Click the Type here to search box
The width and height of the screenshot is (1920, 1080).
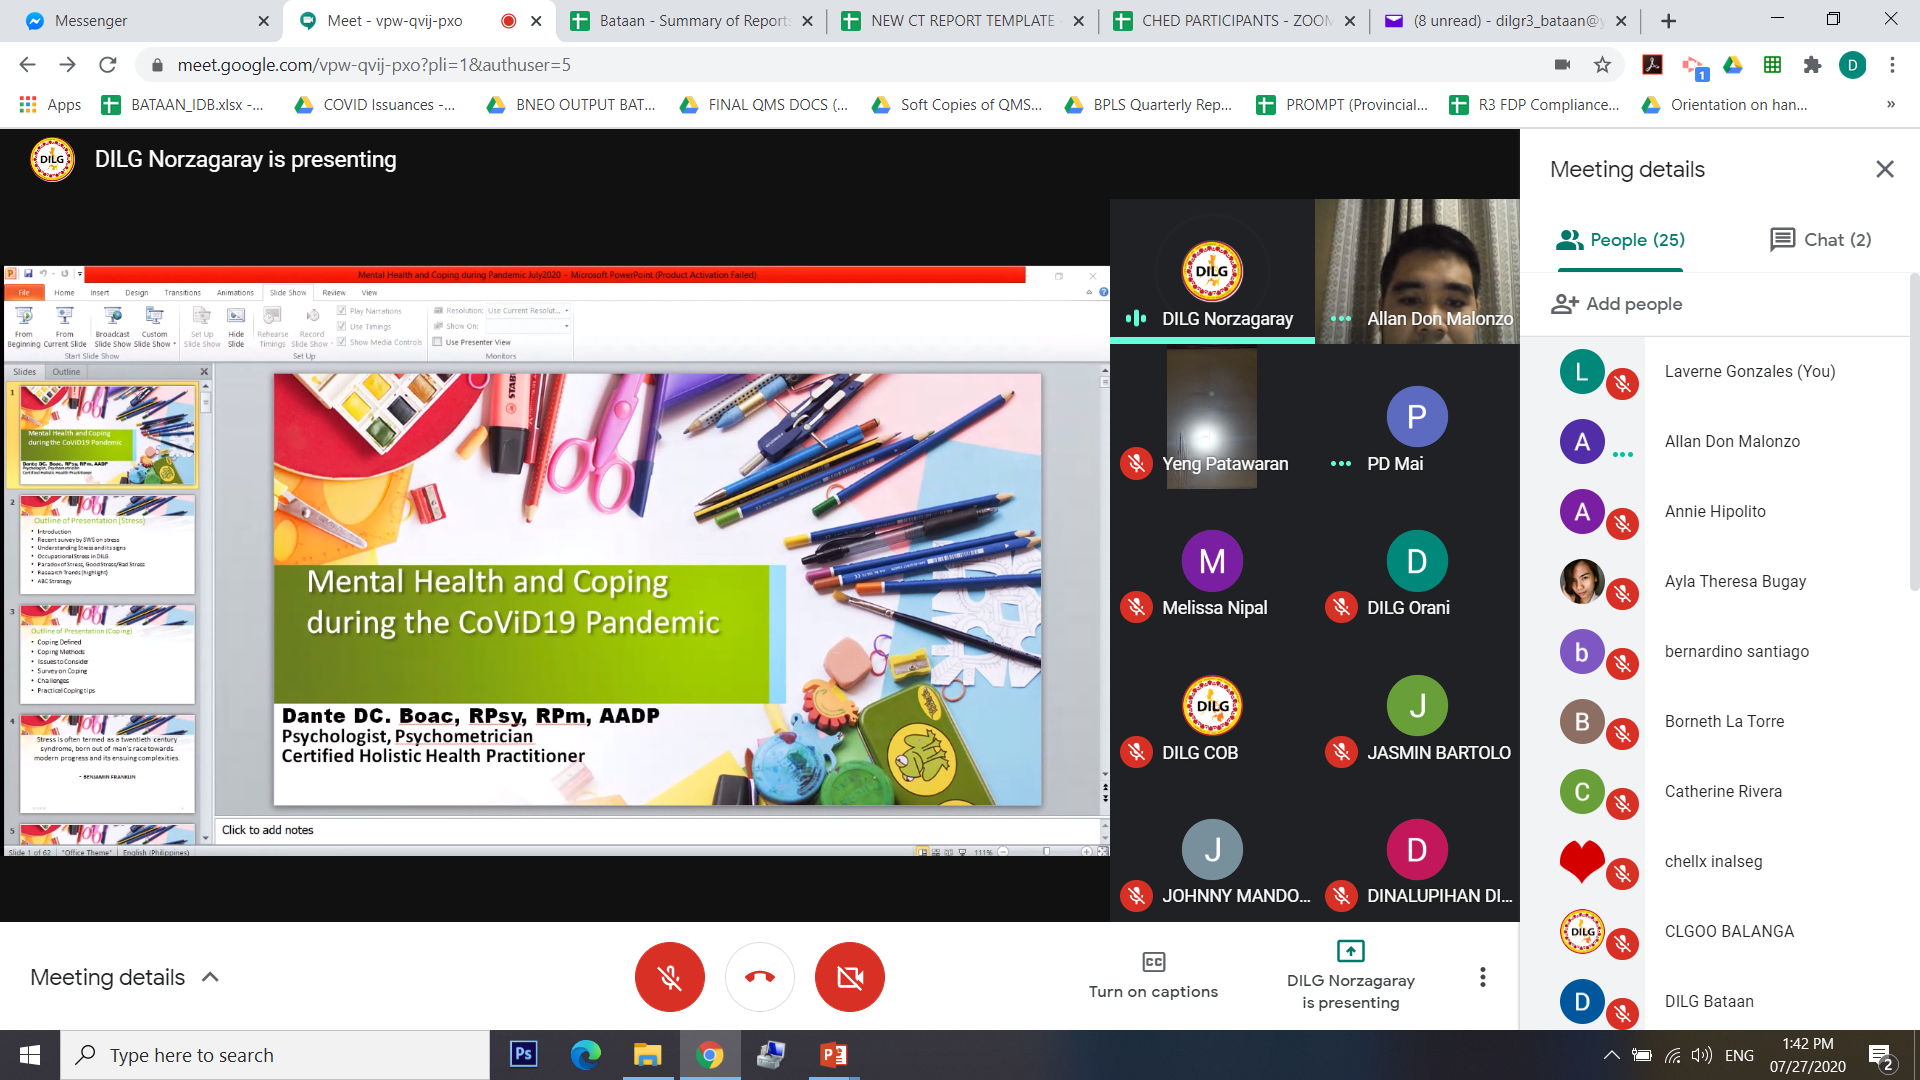275,1055
